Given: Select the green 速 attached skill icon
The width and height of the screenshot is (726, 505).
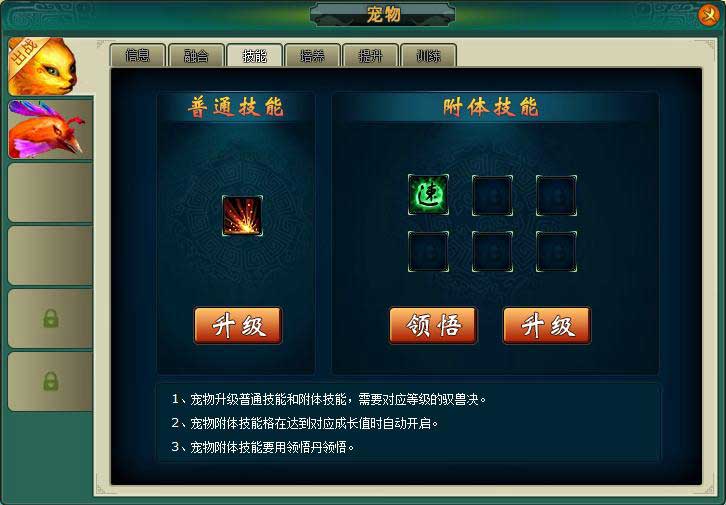Looking at the screenshot, I should pyautogui.click(x=428, y=194).
